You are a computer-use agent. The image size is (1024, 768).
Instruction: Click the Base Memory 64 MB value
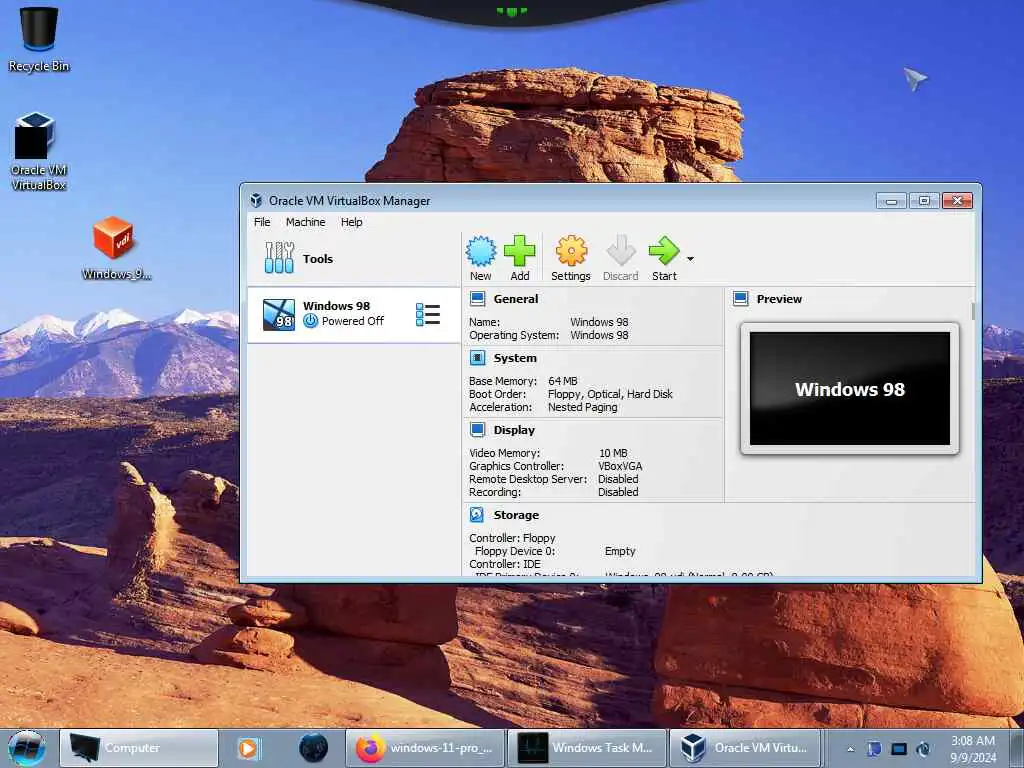[562, 381]
